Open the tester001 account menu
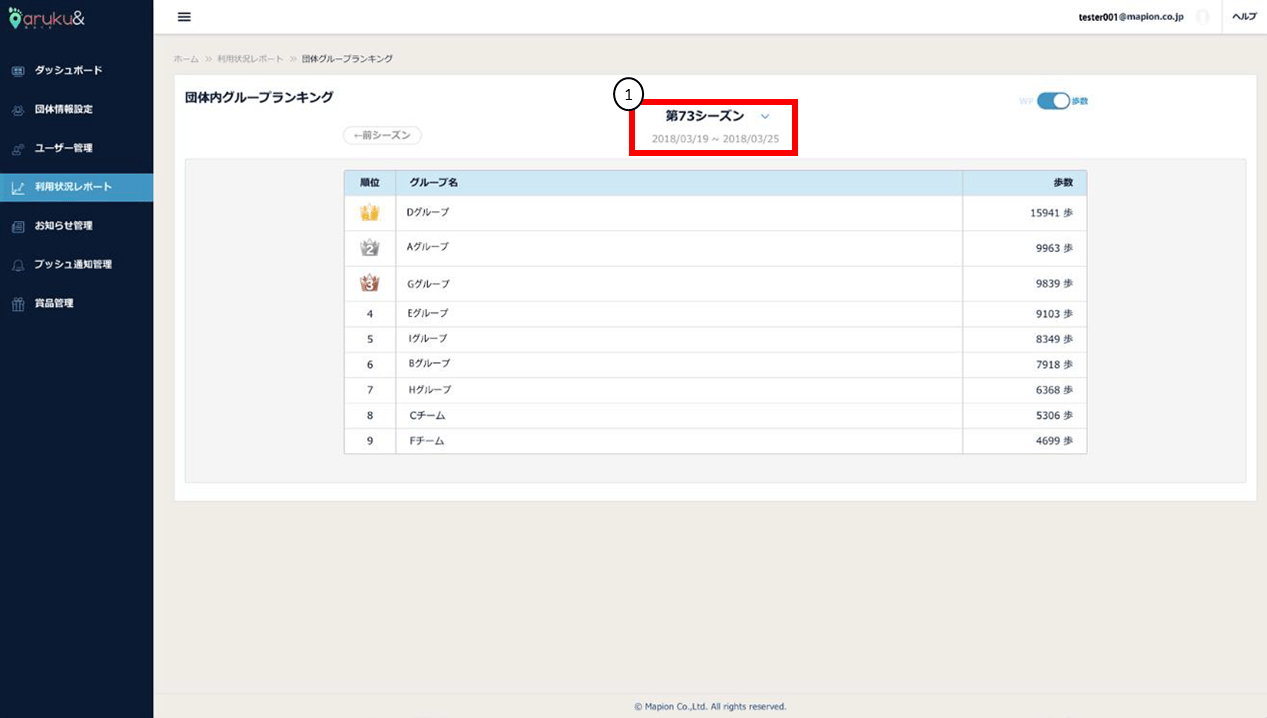 (1130, 17)
